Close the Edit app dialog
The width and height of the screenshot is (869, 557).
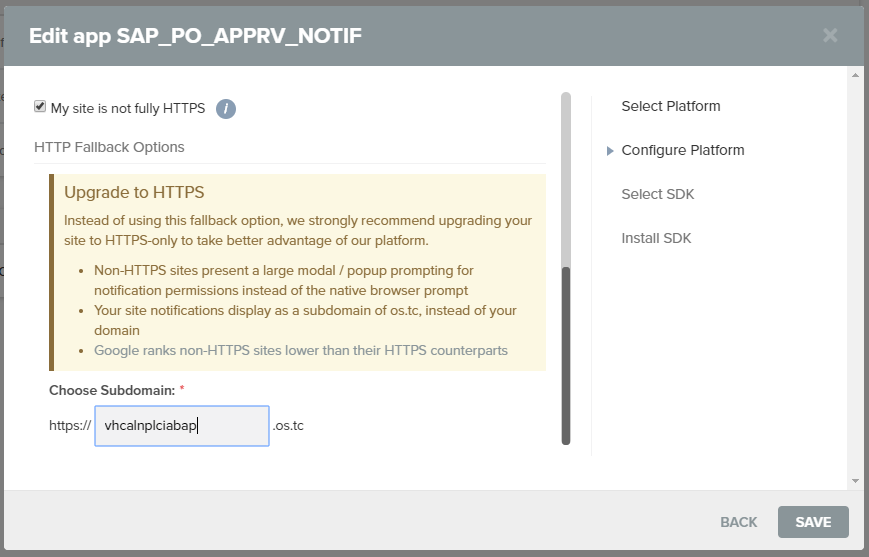coord(829,36)
